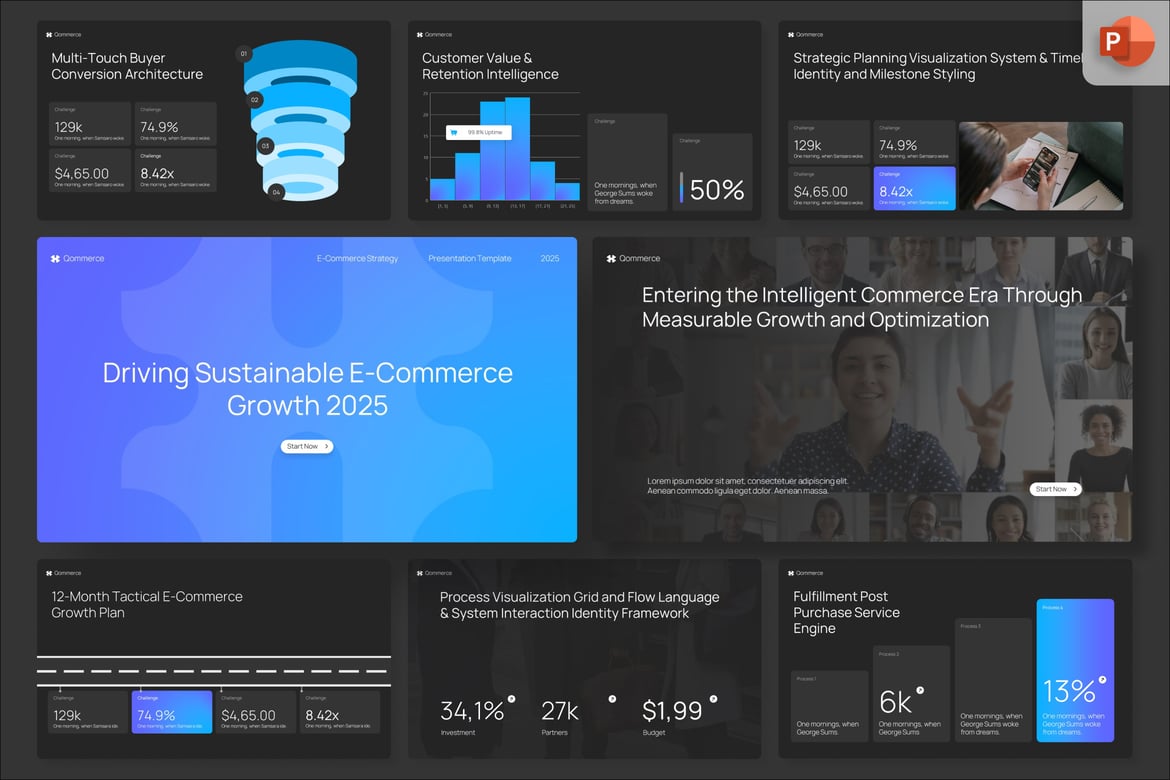Click Start Now on the blue cover slide
The height and width of the screenshot is (780, 1170).
tap(307, 446)
